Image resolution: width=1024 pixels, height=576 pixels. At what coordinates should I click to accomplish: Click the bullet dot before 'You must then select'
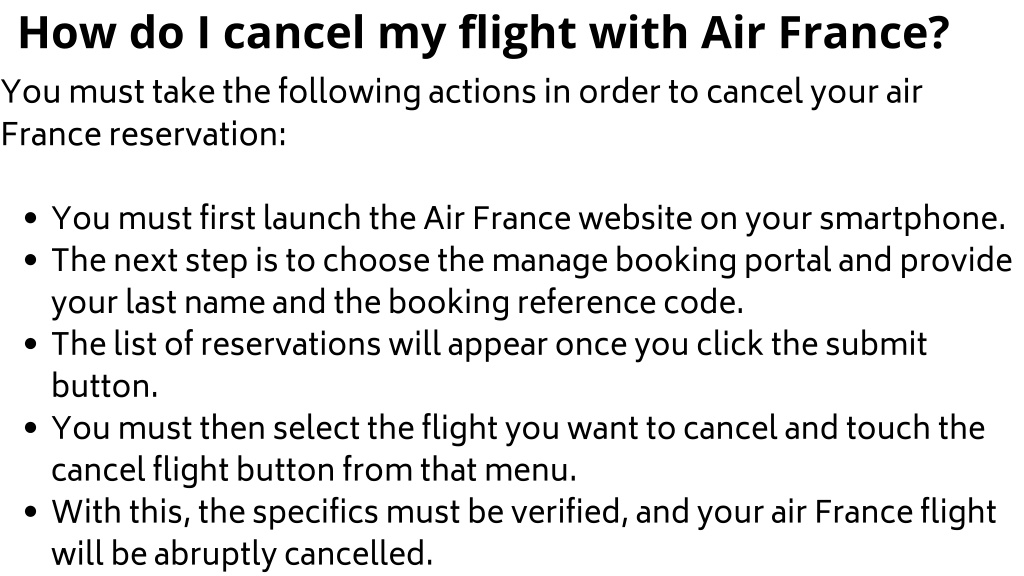pos(30,428)
